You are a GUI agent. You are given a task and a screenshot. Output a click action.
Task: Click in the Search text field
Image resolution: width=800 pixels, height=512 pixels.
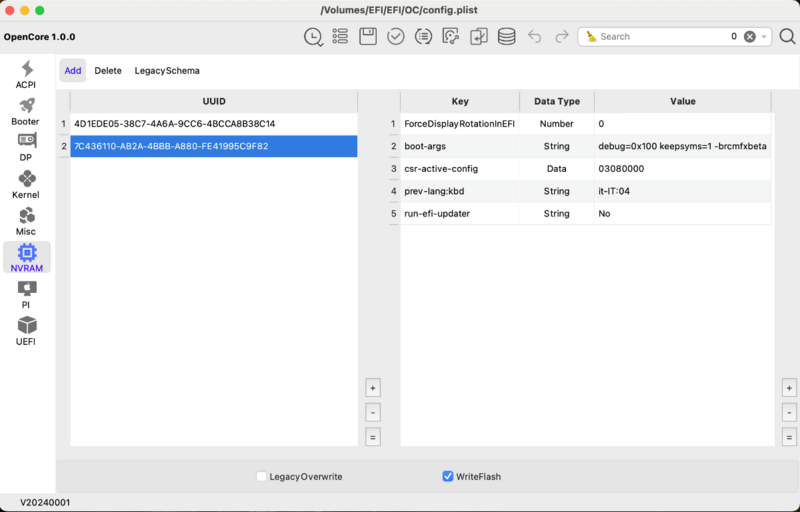(x=660, y=37)
